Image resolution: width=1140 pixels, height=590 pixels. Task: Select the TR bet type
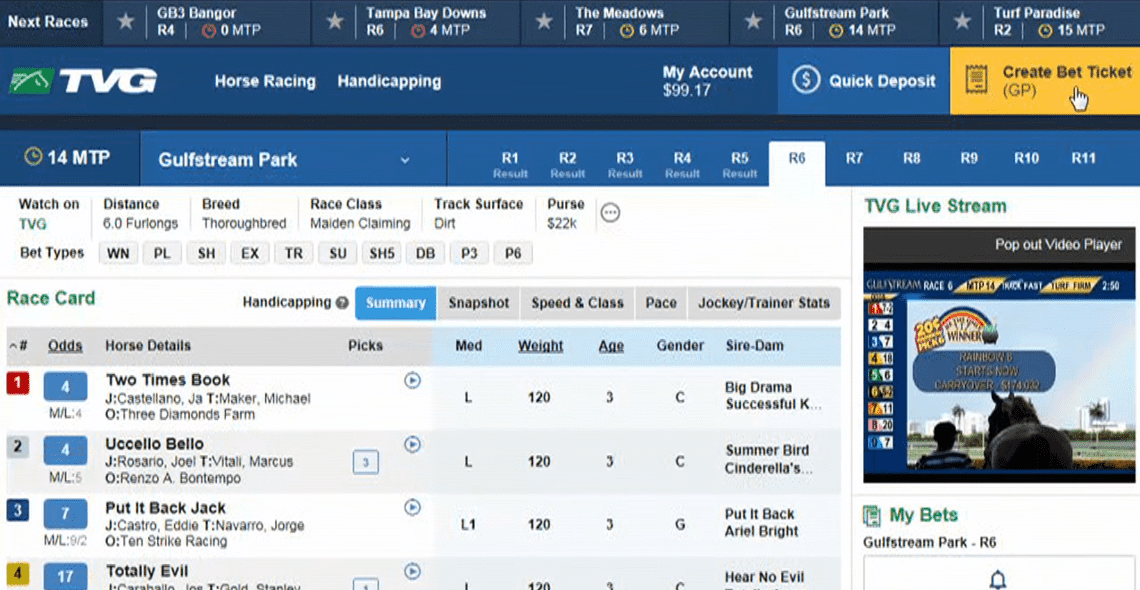click(294, 254)
